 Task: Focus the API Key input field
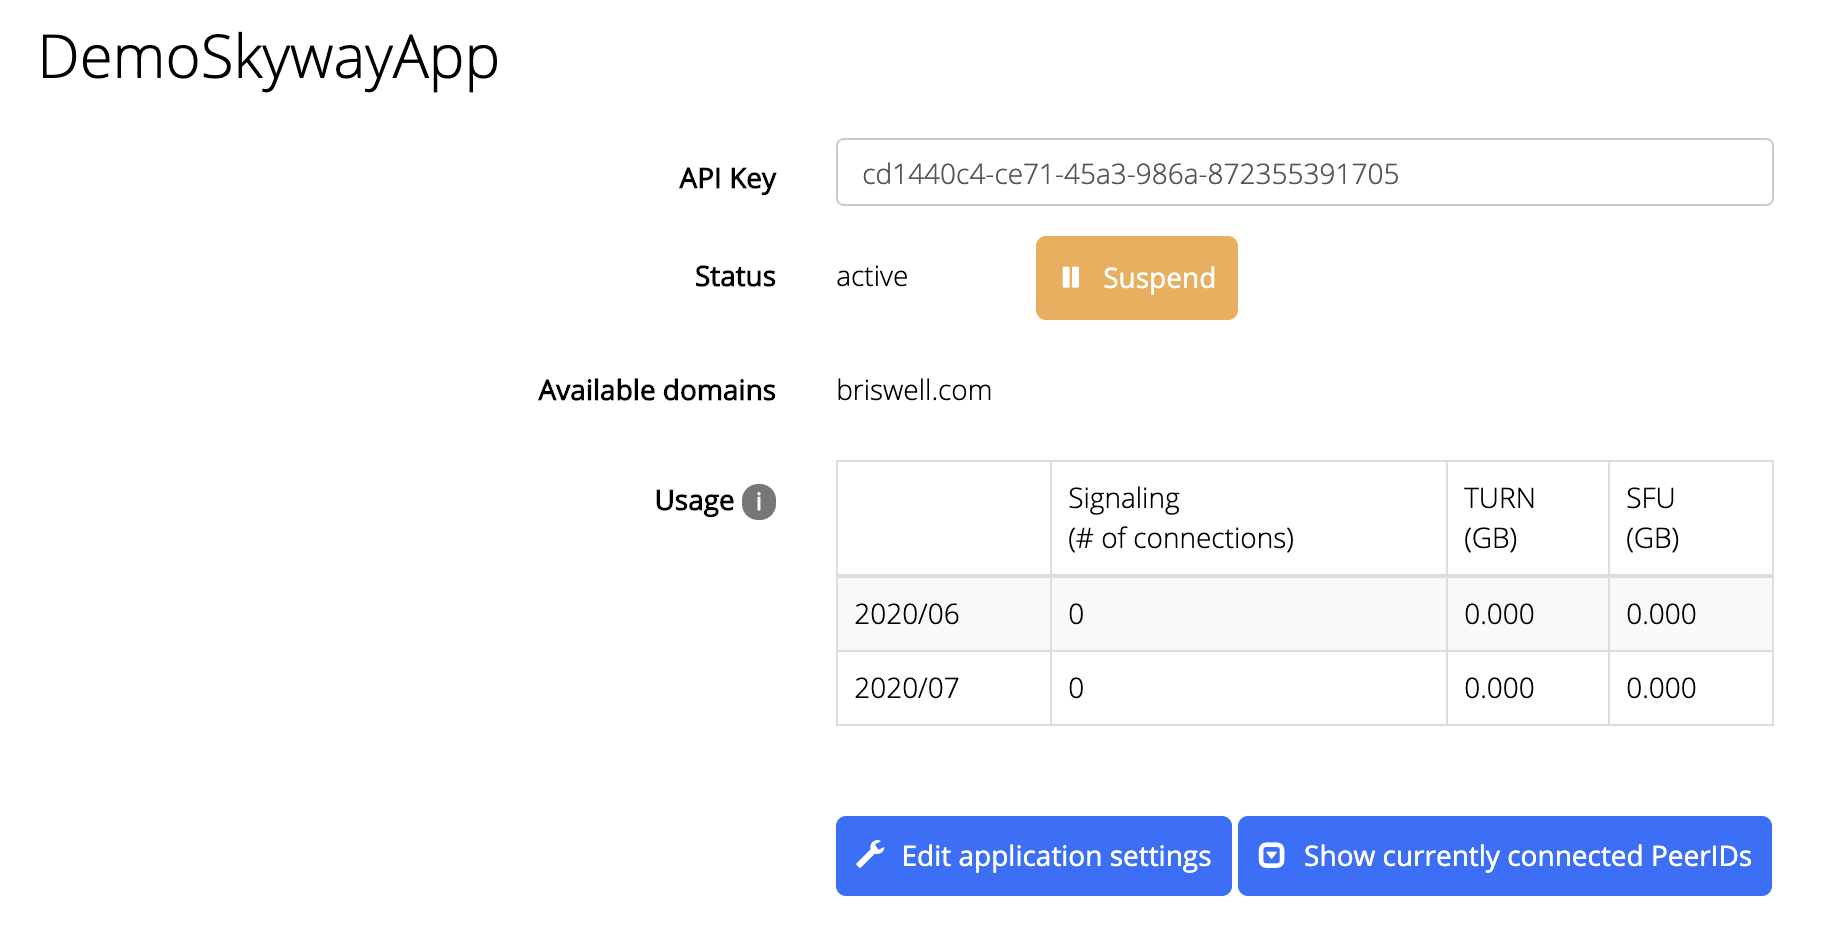[x=1304, y=173]
